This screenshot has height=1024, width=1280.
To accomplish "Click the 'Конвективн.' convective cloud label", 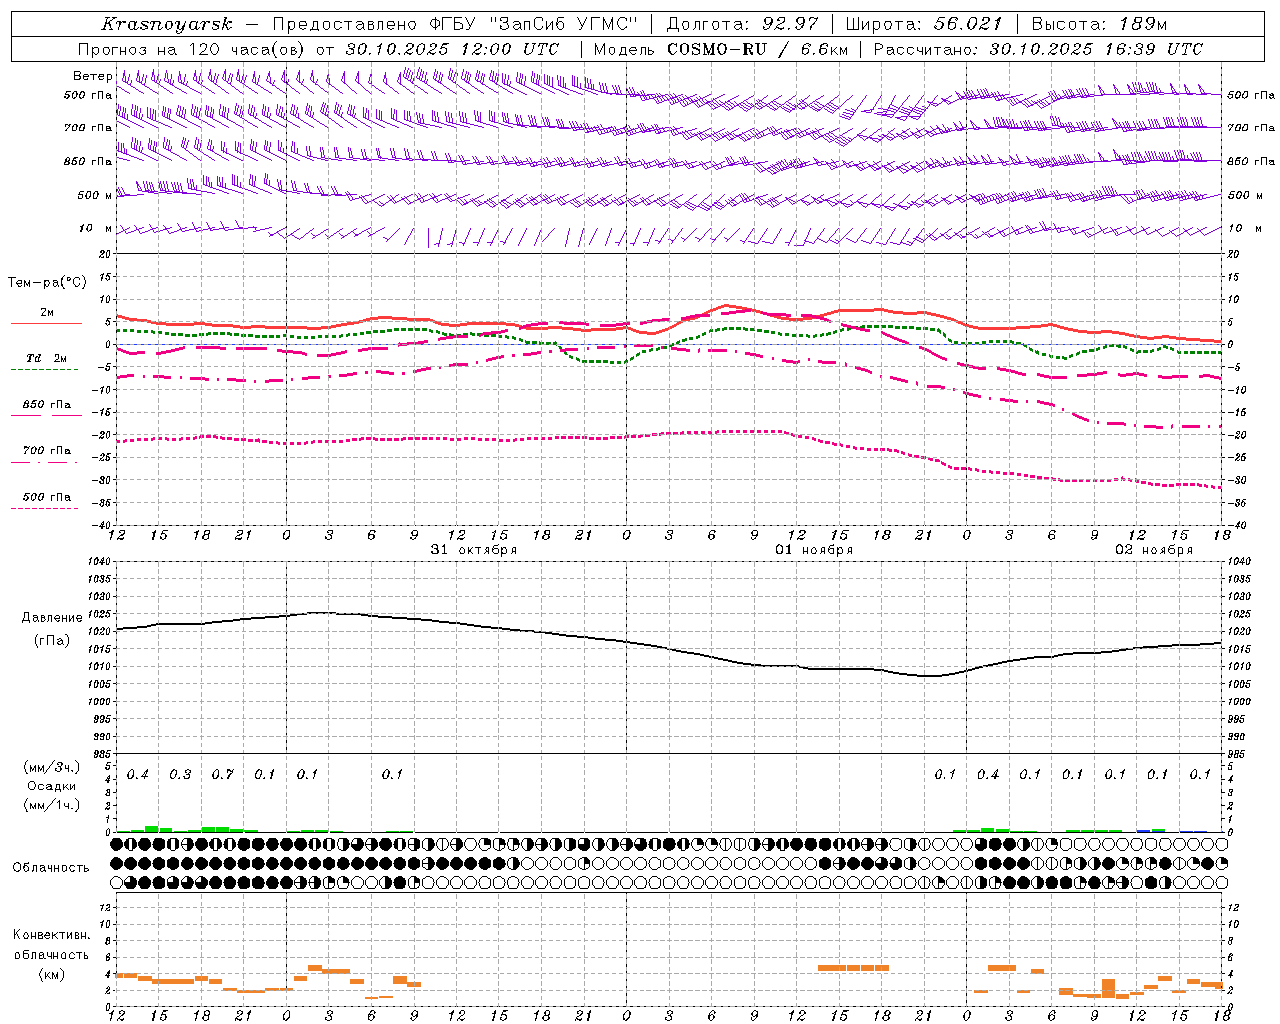I will 51,935.
